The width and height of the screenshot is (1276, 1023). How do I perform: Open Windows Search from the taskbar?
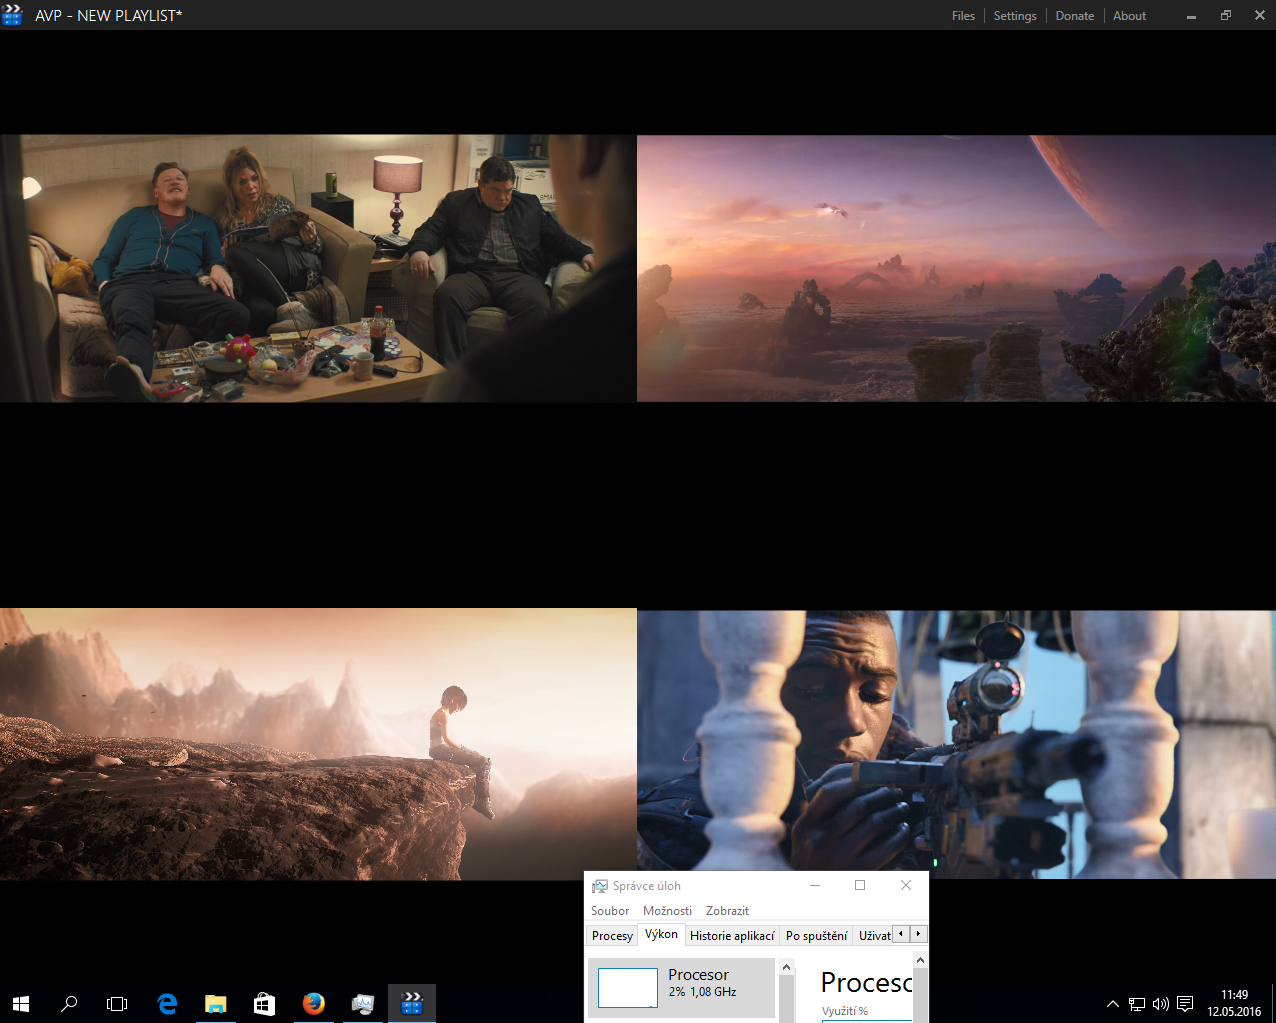tap(69, 1003)
